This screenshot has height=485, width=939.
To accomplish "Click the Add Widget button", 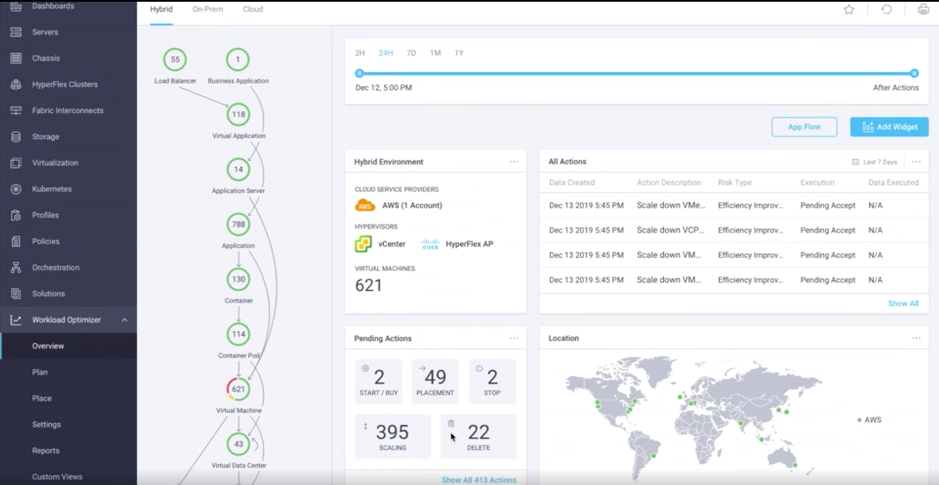I will pyautogui.click(x=889, y=127).
